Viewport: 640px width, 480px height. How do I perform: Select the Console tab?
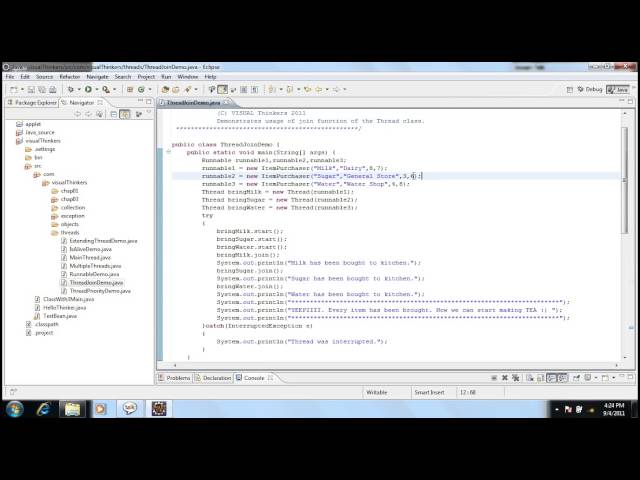point(254,378)
